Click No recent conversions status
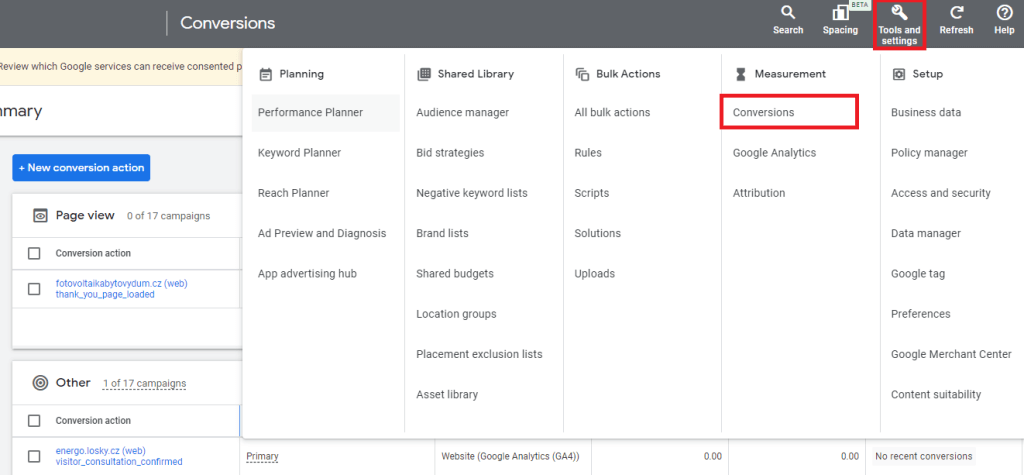Viewport: 1024px width, 475px height. [x=923, y=456]
